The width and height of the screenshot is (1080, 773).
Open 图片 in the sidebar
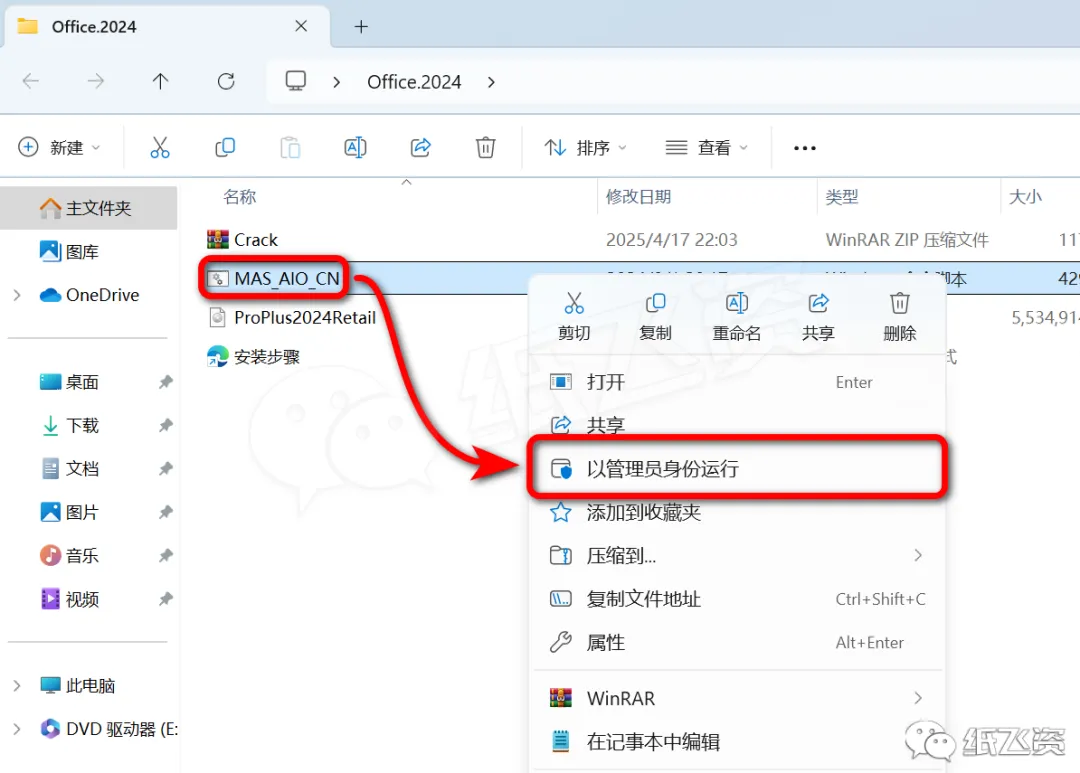(70, 512)
